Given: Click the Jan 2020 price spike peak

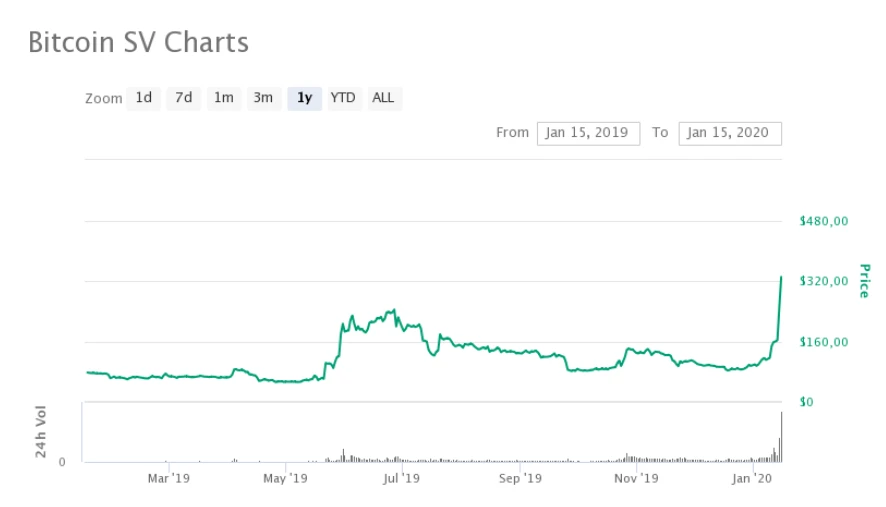Looking at the screenshot, I should point(780,277).
